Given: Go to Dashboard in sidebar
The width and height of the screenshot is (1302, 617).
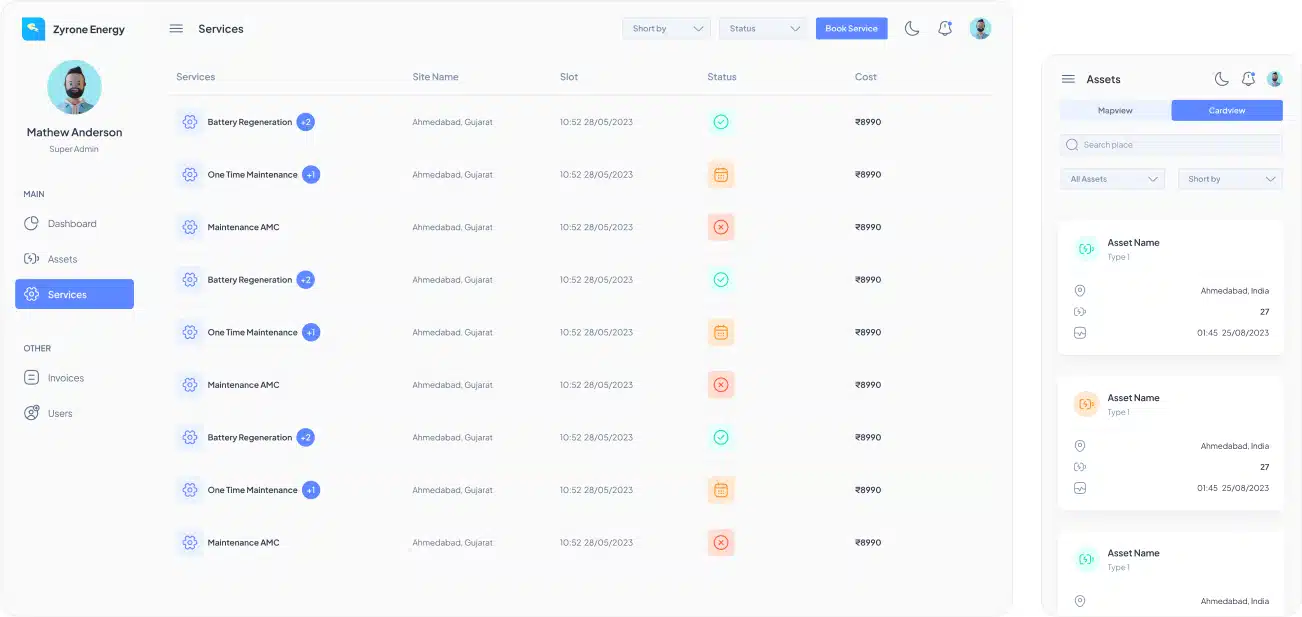Looking at the screenshot, I should (x=72, y=224).
